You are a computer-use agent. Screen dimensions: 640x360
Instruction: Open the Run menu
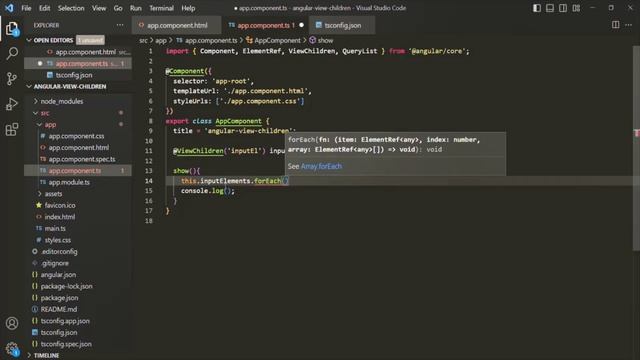pyautogui.click(x=136, y=8)
